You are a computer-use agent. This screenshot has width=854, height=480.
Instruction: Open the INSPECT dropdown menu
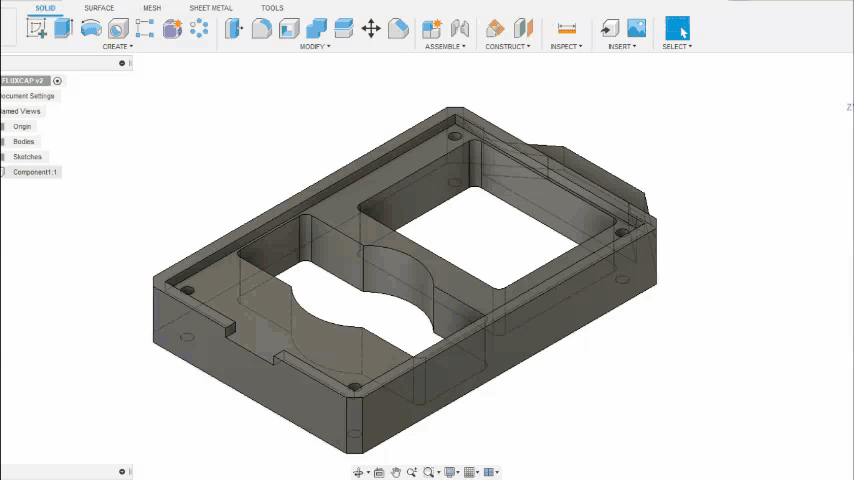pos(566,47)
